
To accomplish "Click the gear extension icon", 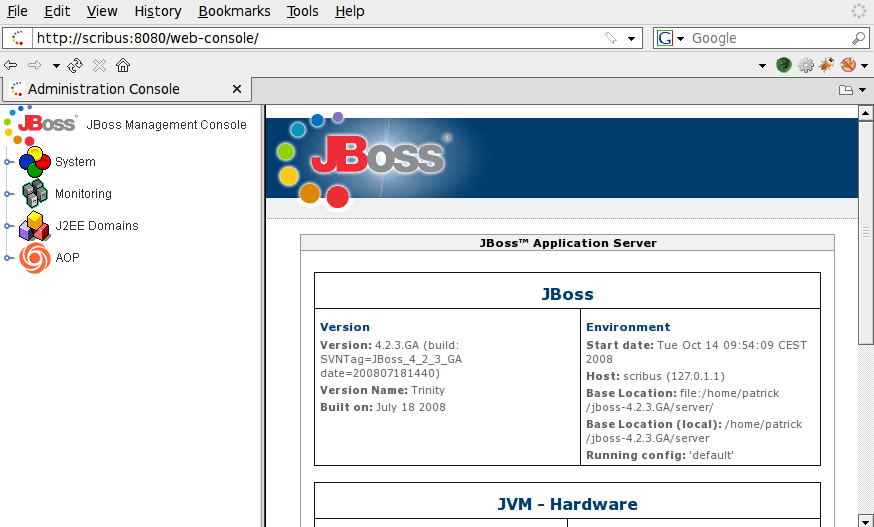I will [x=805, y=65].
